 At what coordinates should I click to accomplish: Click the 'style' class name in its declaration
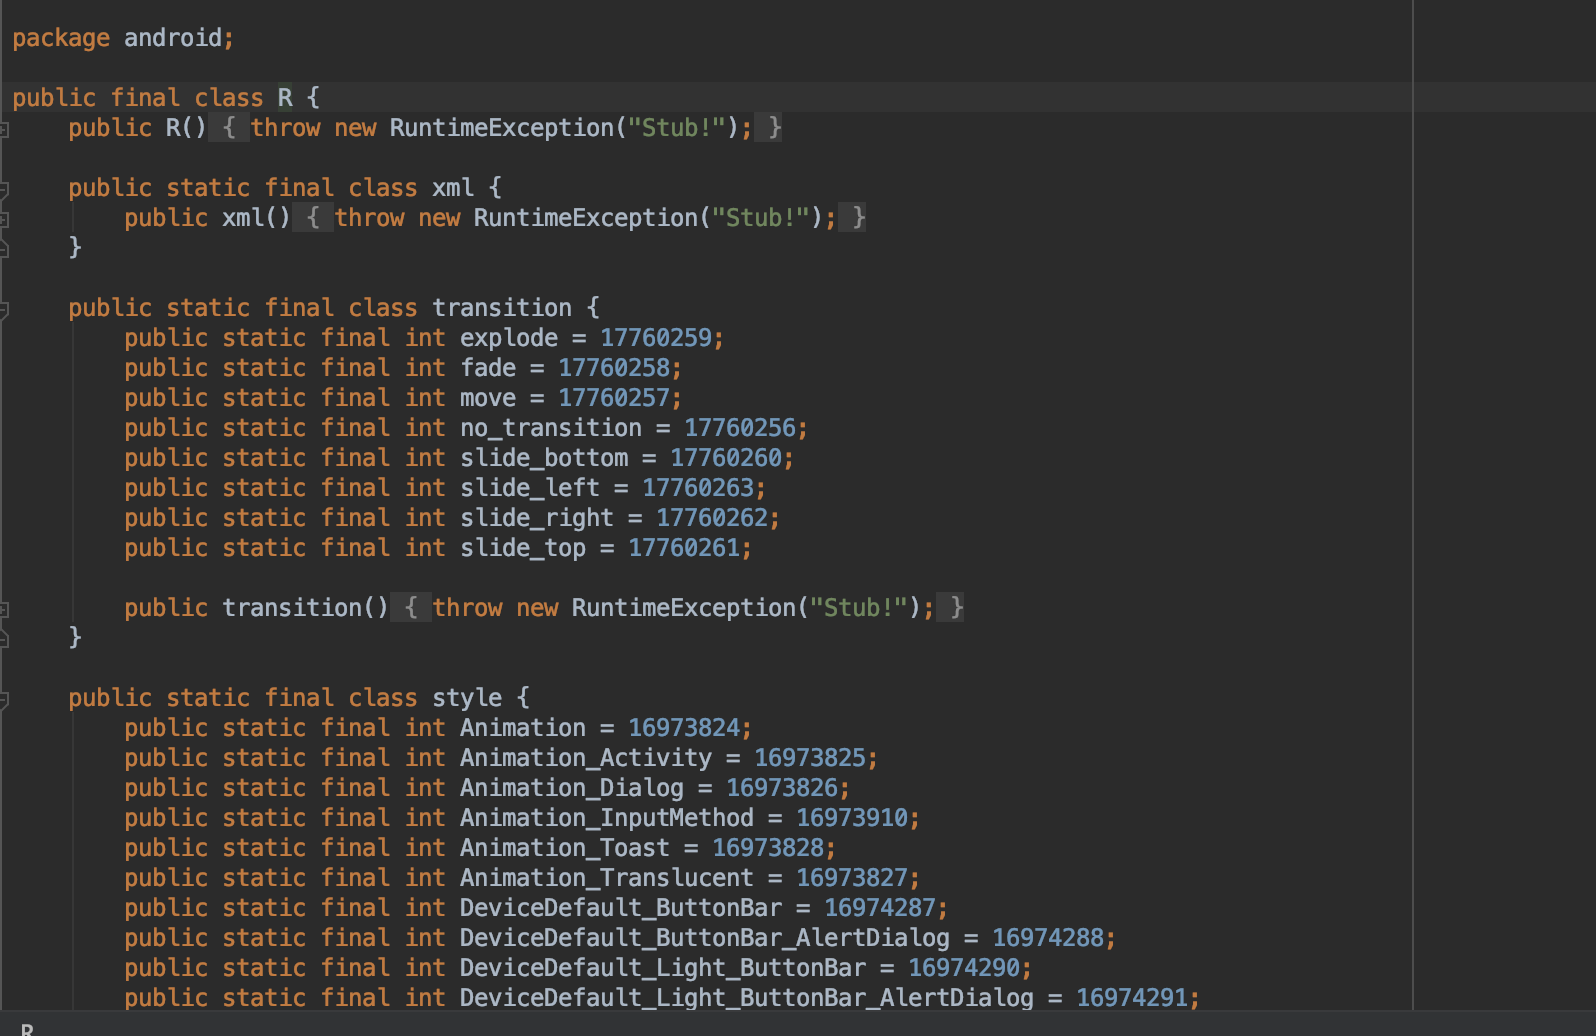(x=467, y=698)
